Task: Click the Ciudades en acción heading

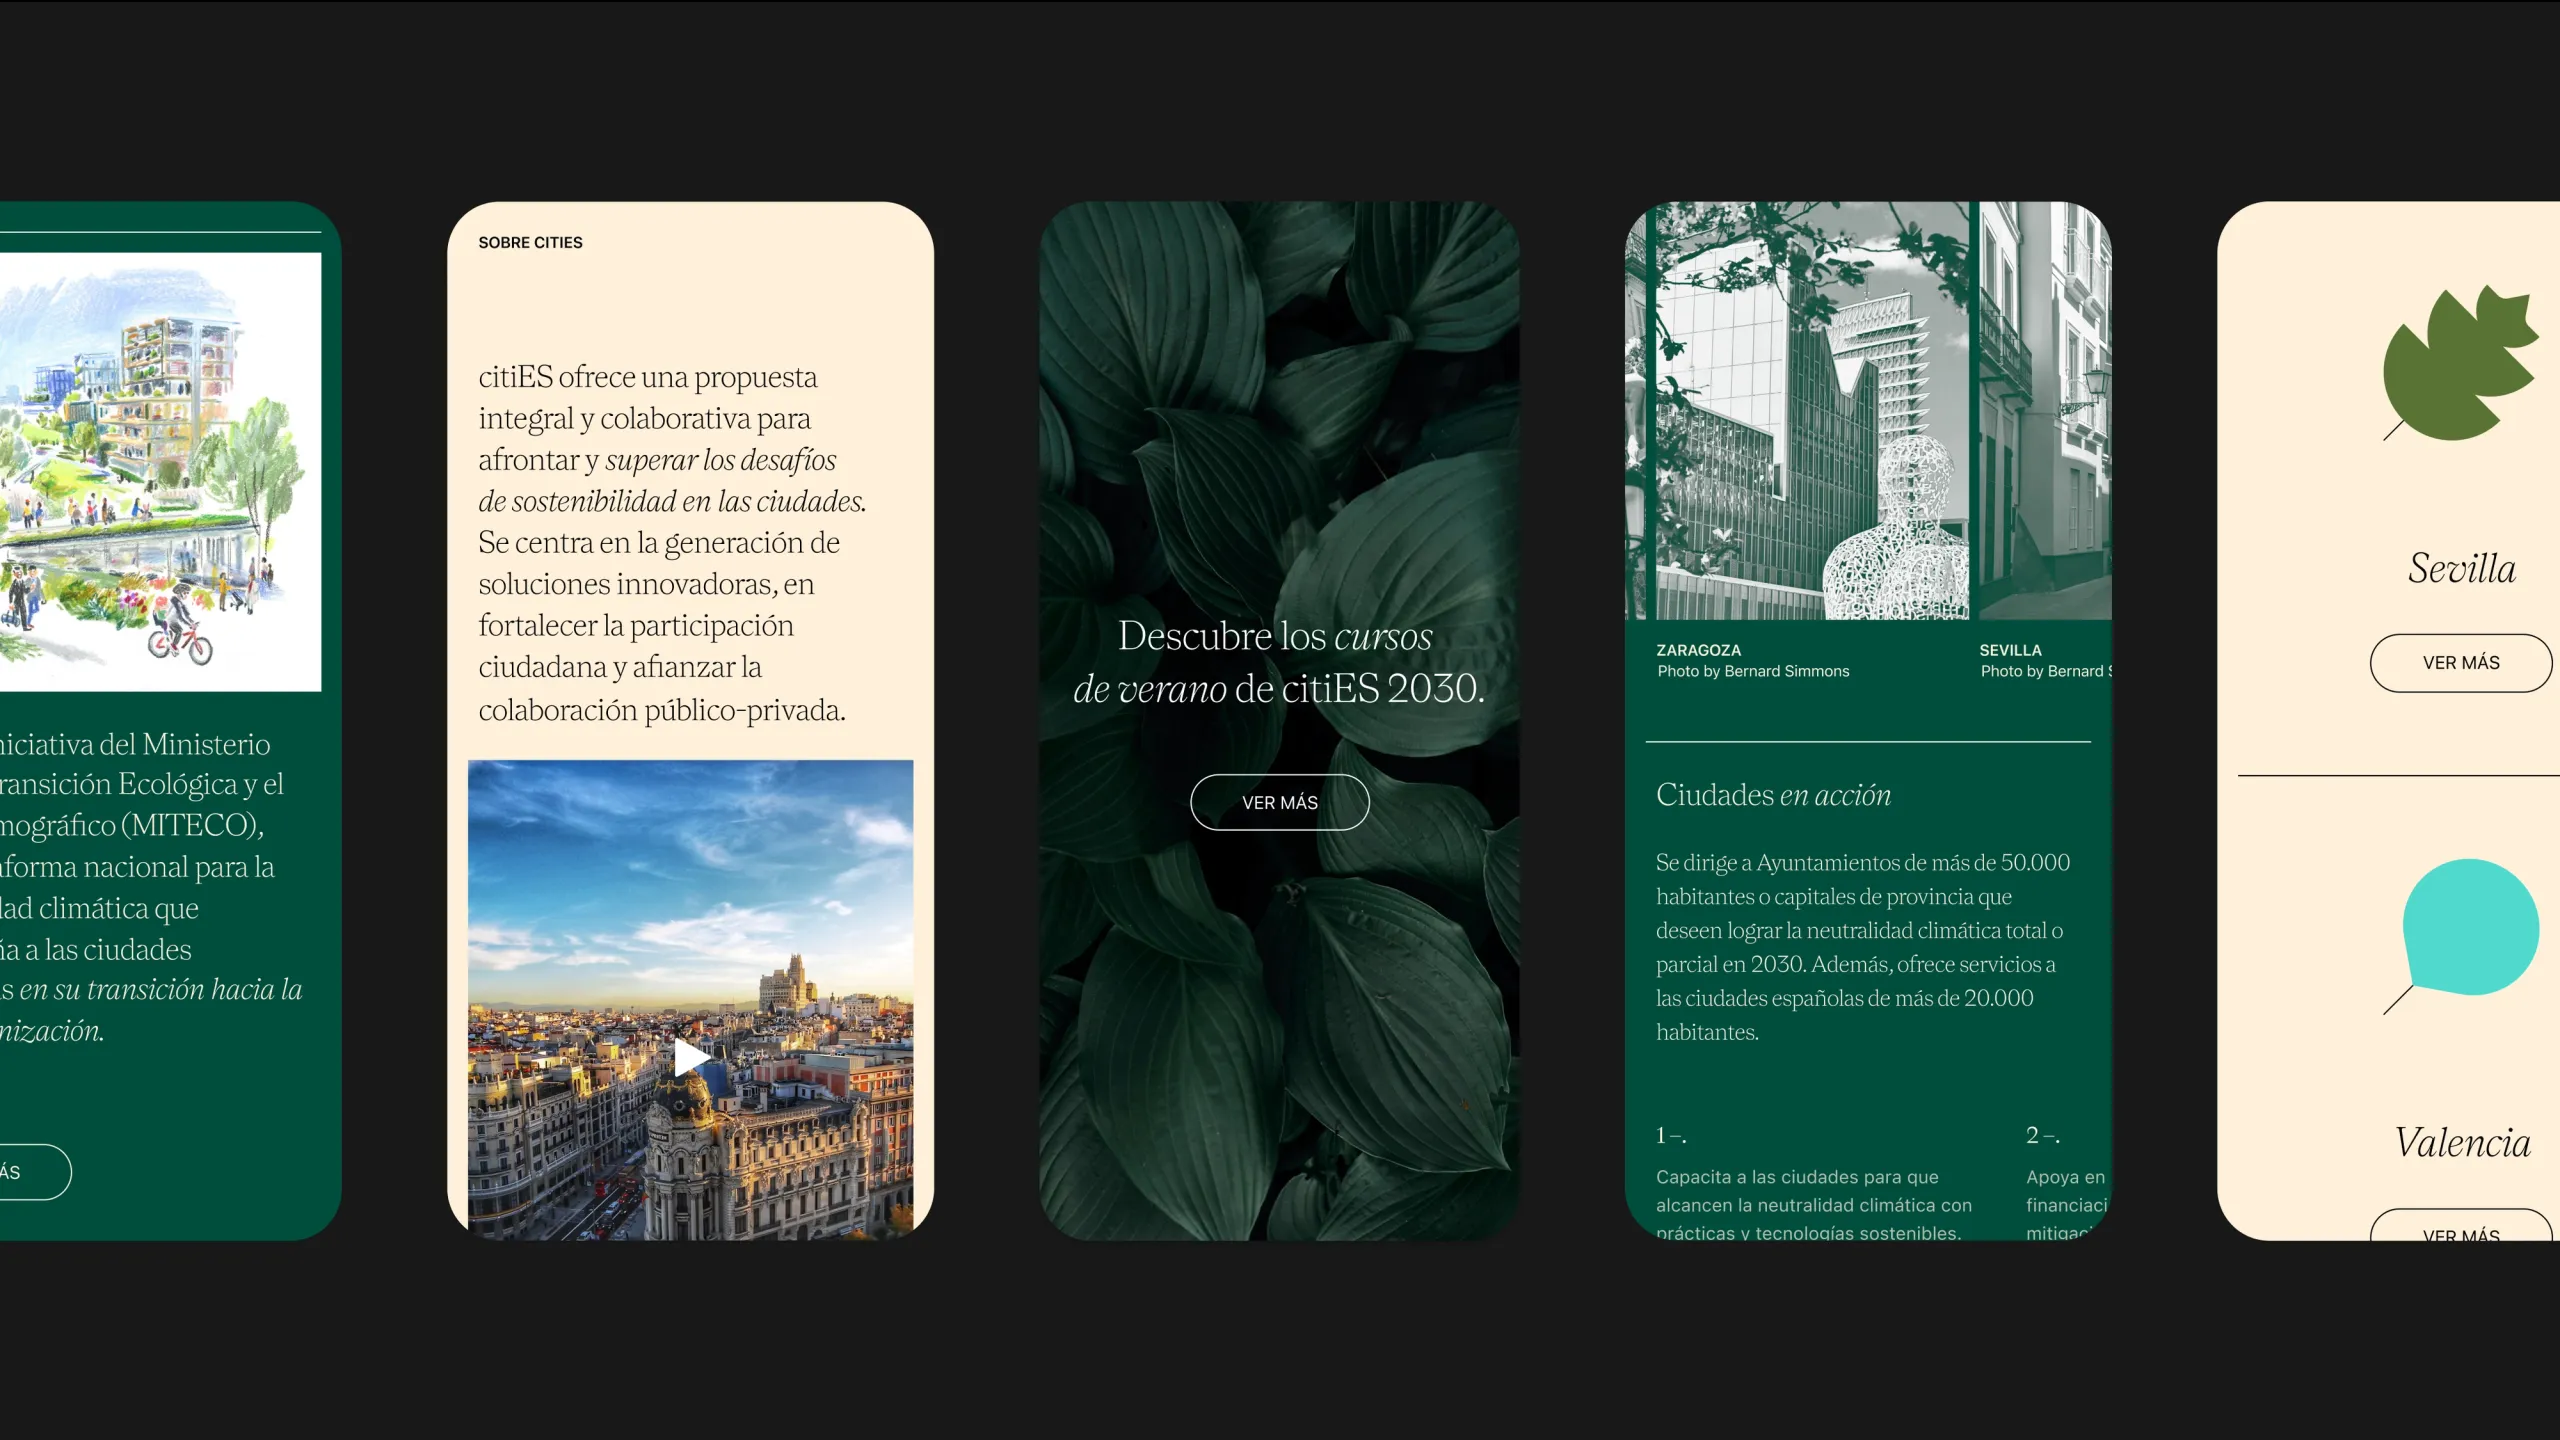Action: pyautogui.click(x=1773, y=795)
